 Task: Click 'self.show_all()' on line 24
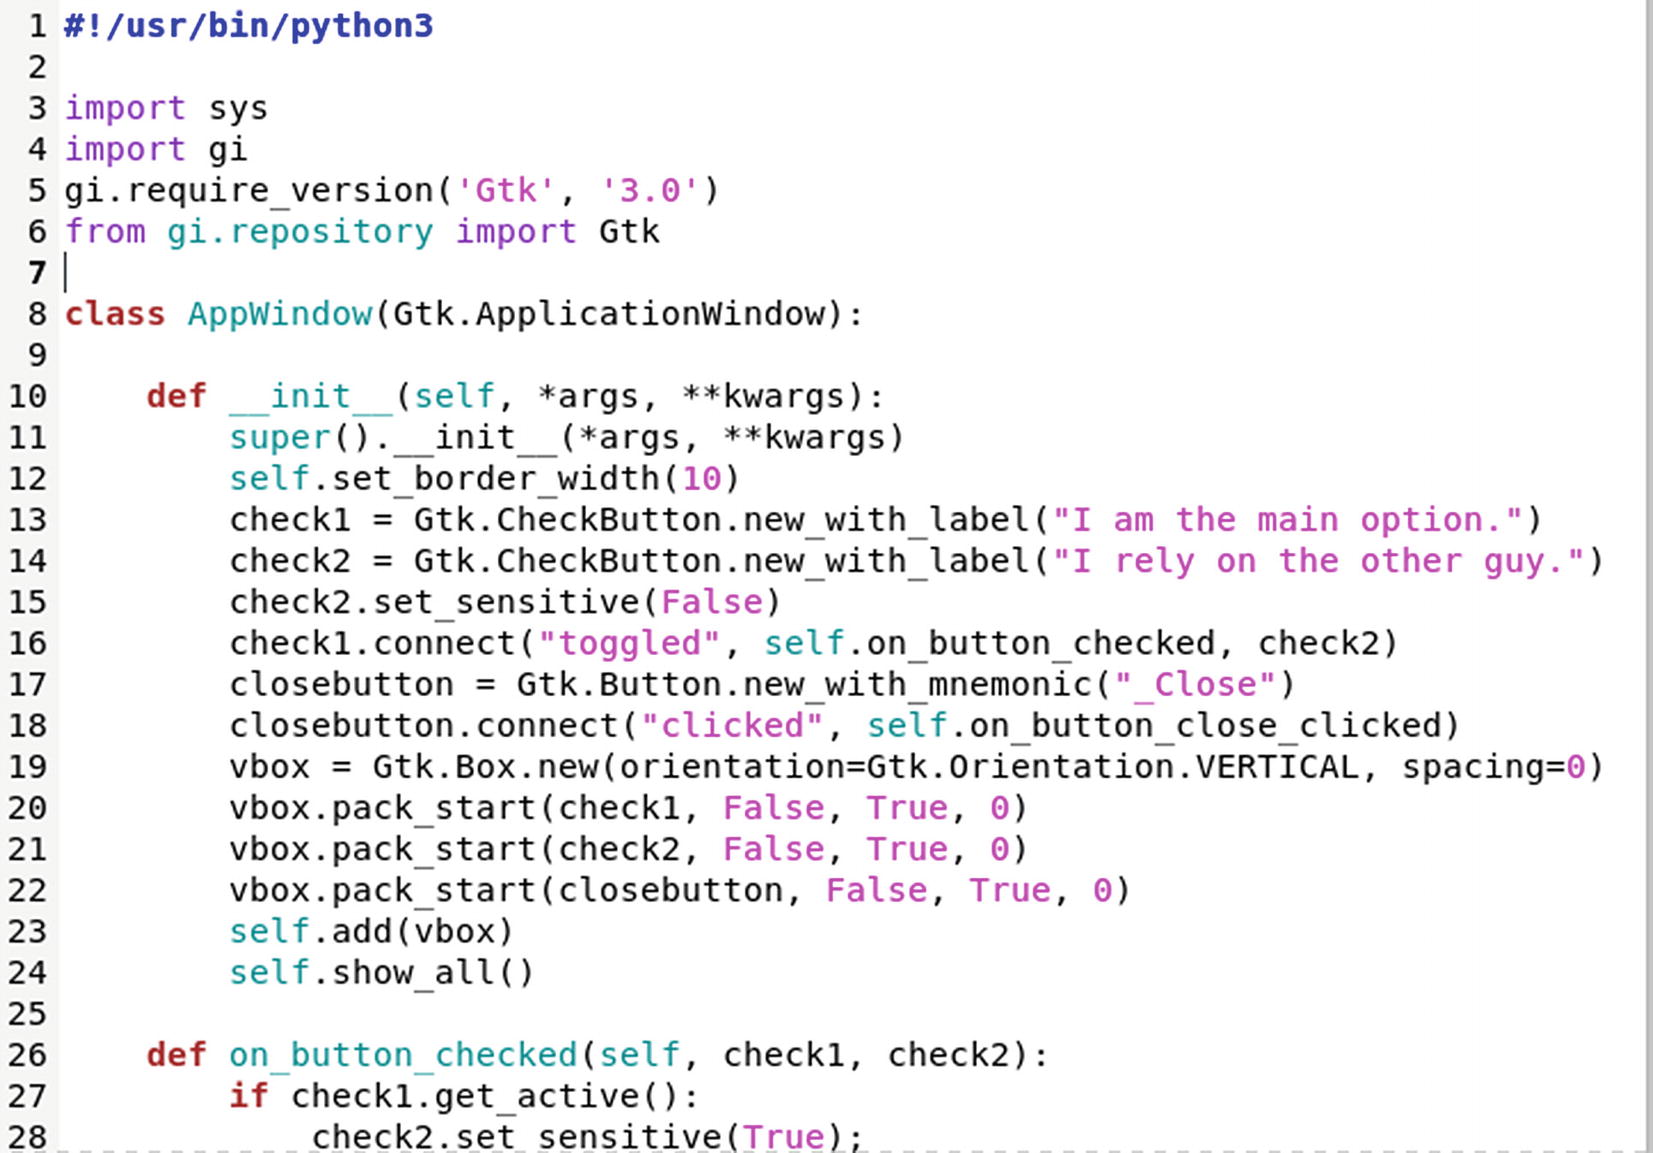pyautogui.click(x=380, y=972)
